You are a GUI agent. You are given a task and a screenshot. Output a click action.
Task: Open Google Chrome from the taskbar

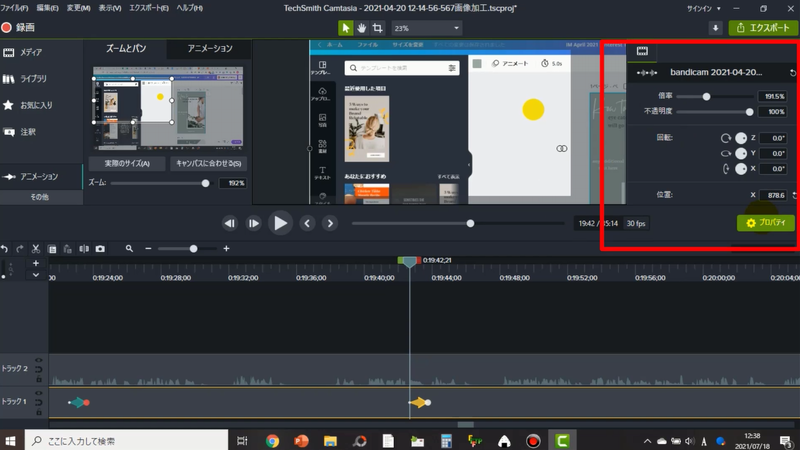tap(272, 441)
